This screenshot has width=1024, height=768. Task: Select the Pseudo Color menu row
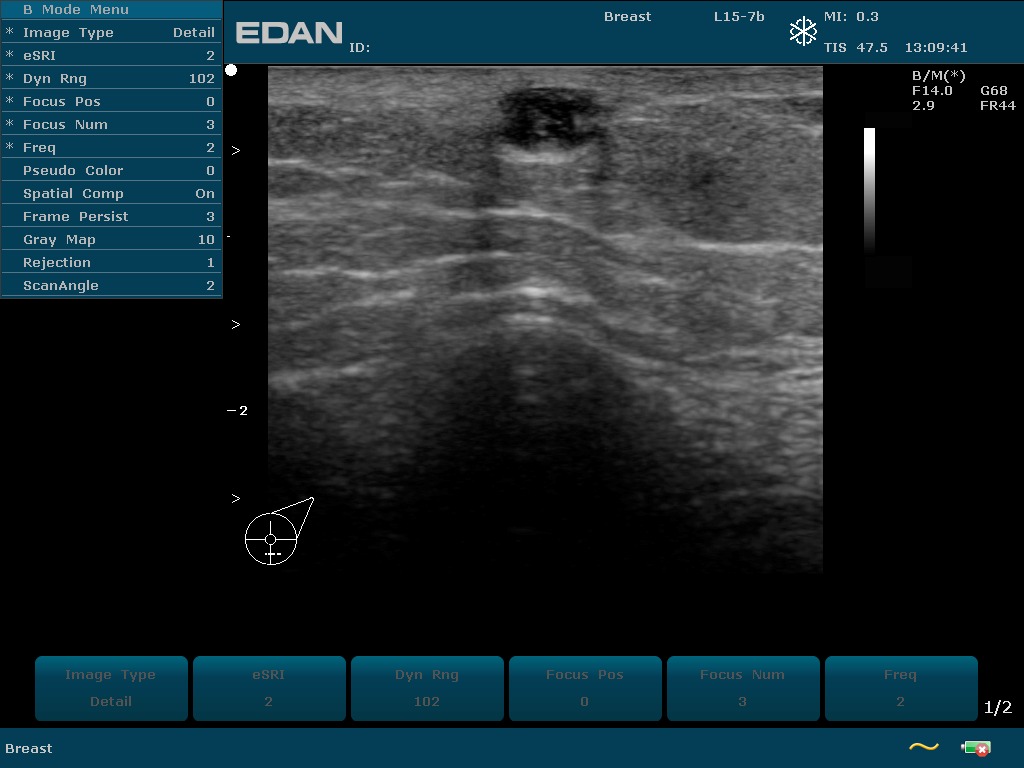point(112,171)
